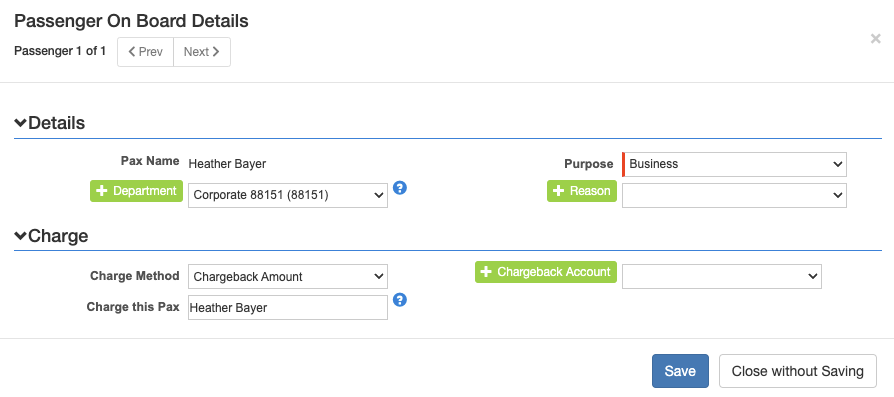This screenshot has height=397, width=894.
Task: Open the empty Reason dropdown
Action: coord(734,195)
